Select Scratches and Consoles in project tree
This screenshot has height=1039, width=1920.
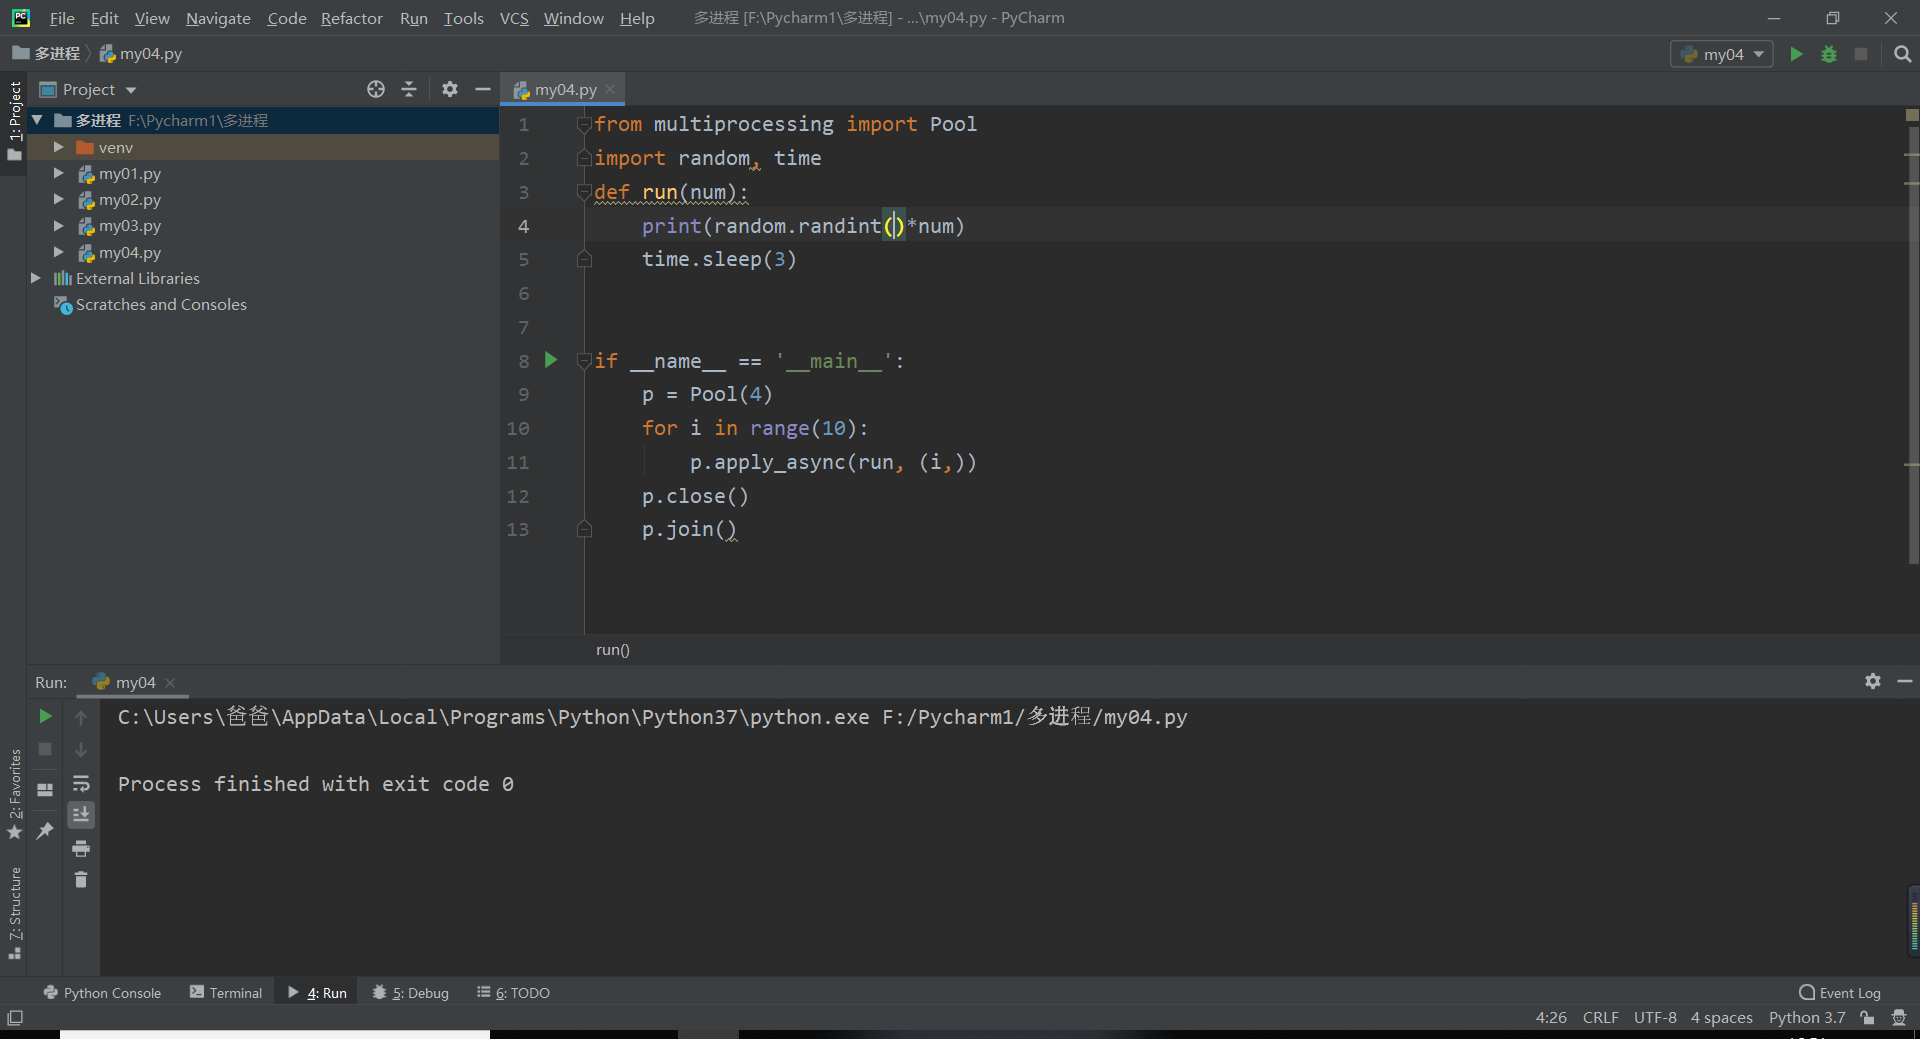[x=161, y=305]
